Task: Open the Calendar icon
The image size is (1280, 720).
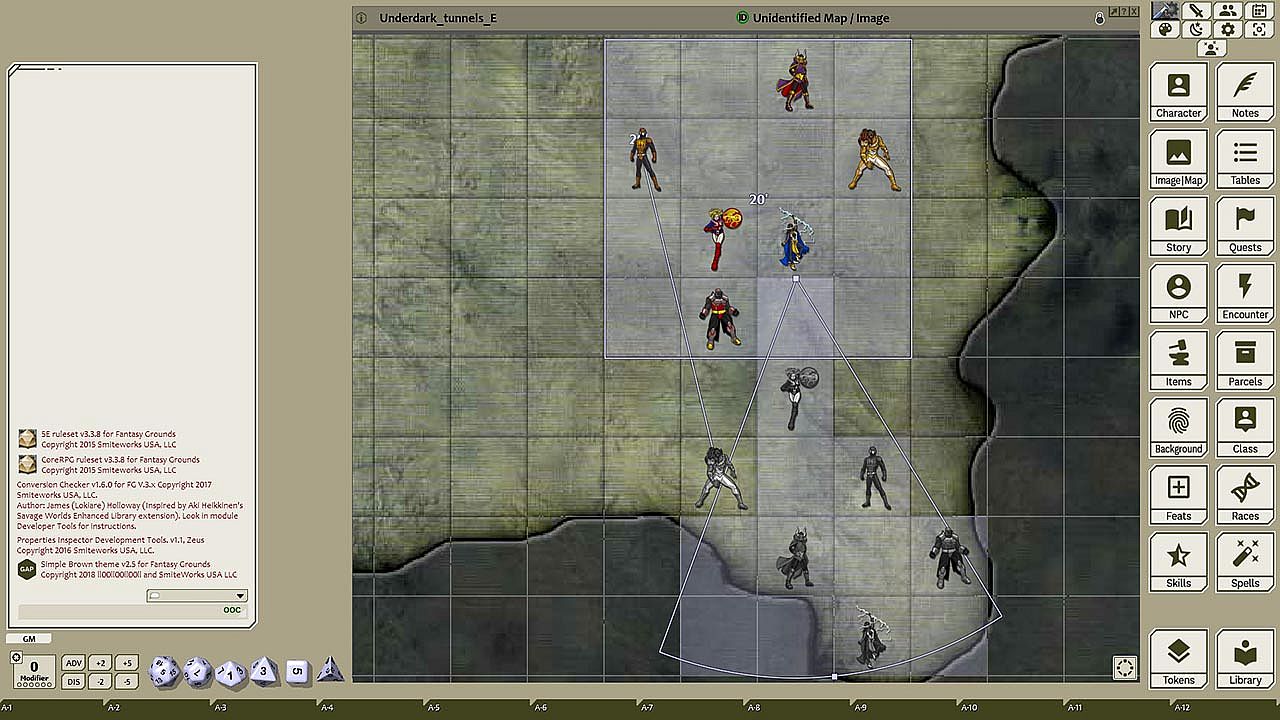Action: [x=1260, y=11]
